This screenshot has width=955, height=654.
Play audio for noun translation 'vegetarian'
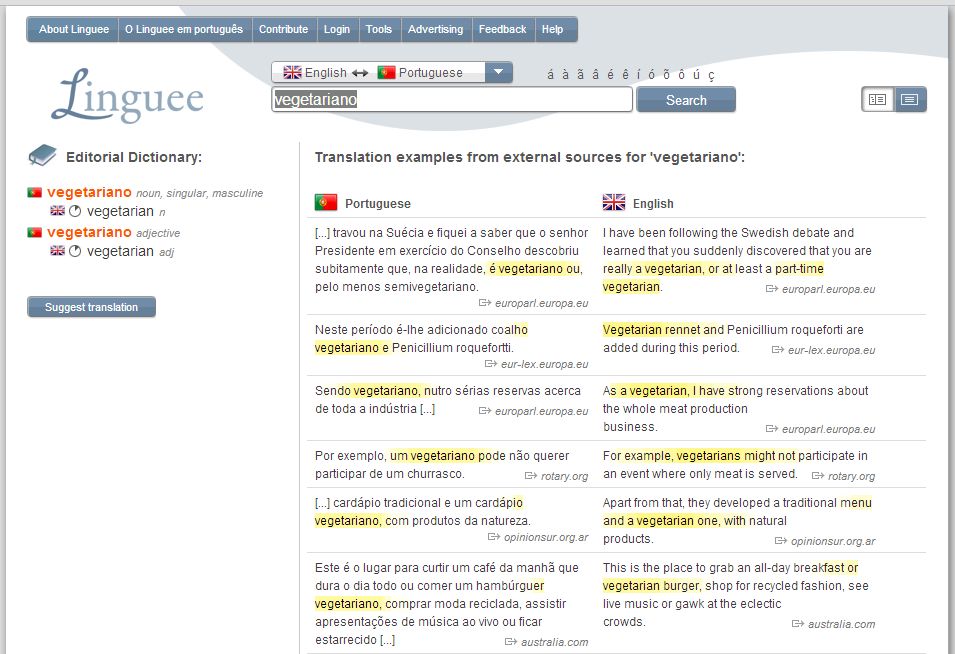pyautogui.click(x=75, y=211)
